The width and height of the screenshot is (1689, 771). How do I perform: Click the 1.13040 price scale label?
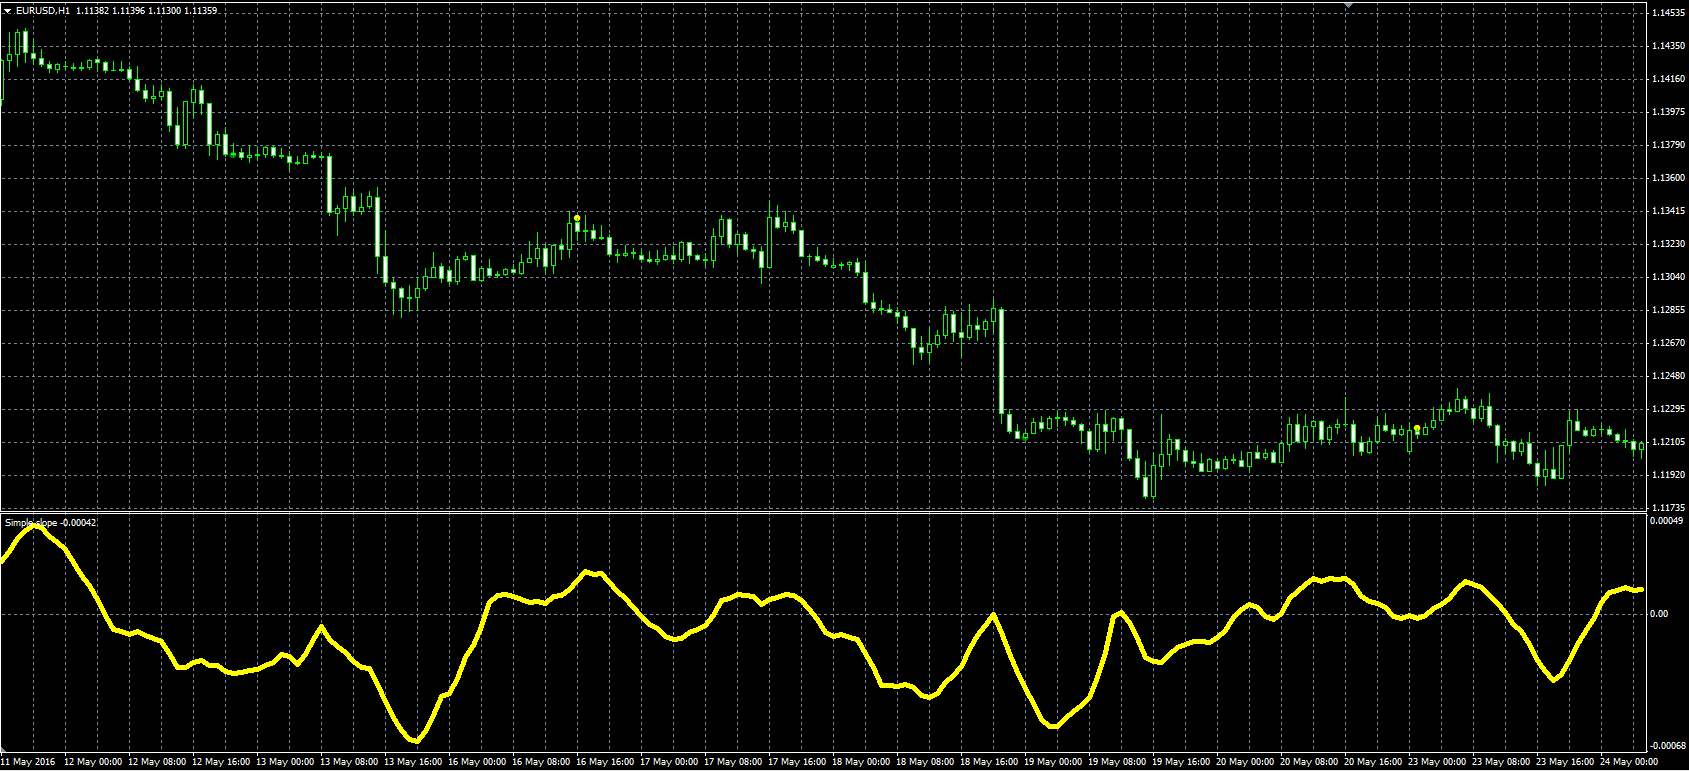pyautogui.click(x=1667, y=277)
